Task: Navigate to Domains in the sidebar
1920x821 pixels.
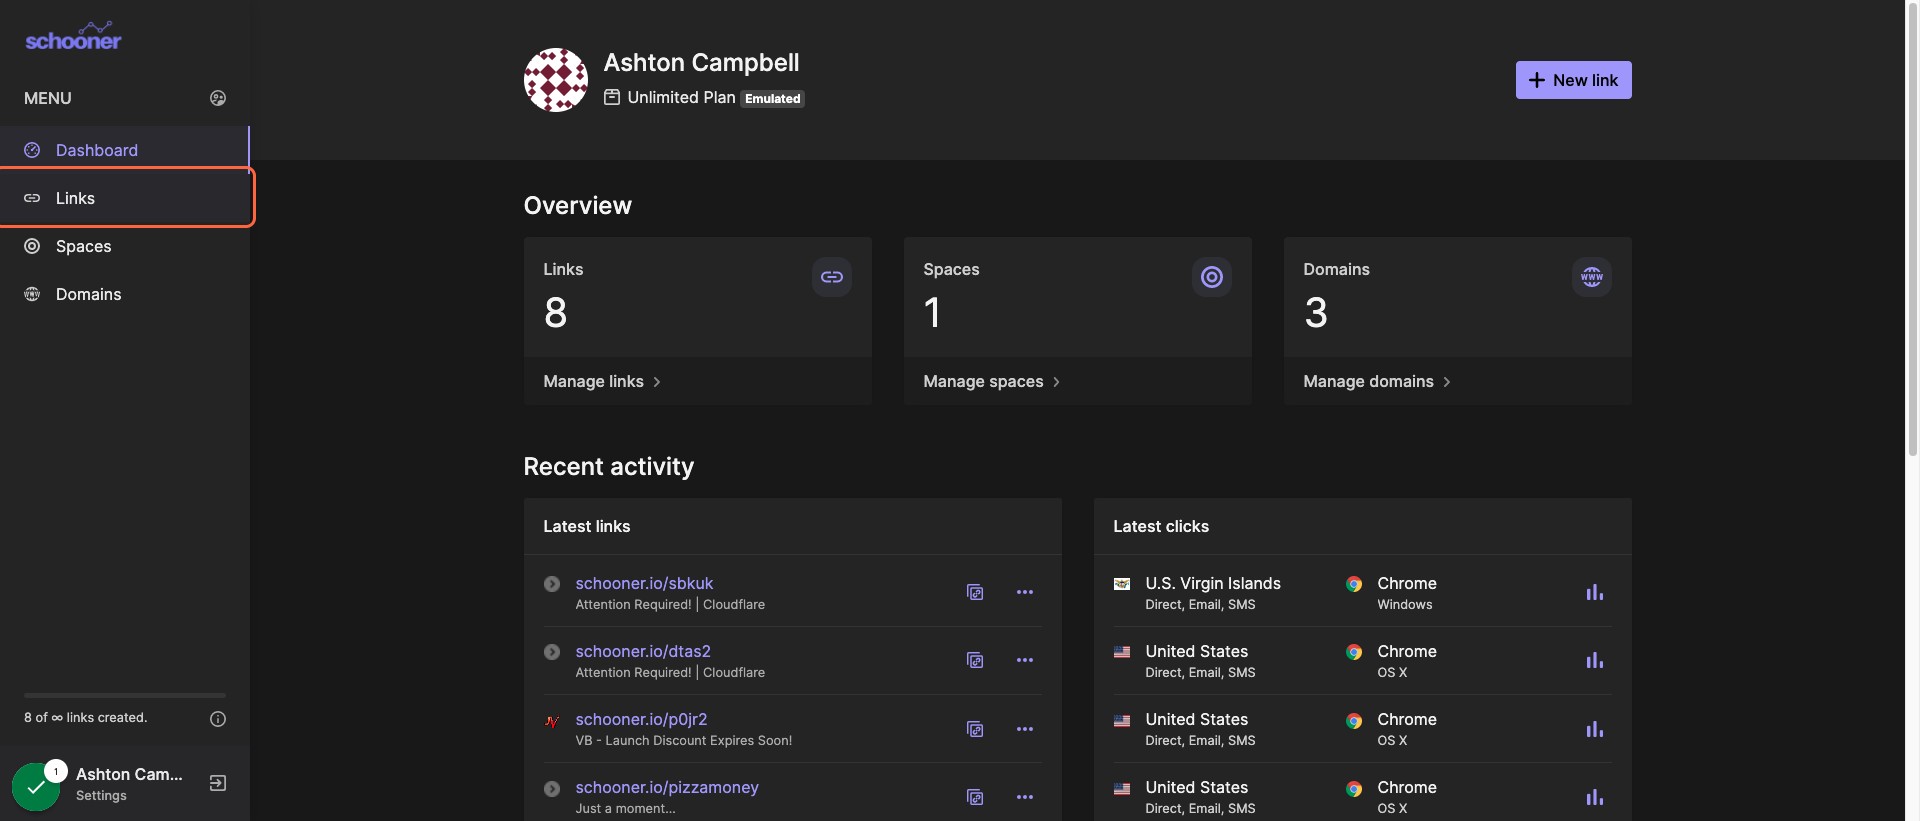Action: click(125, 294)
